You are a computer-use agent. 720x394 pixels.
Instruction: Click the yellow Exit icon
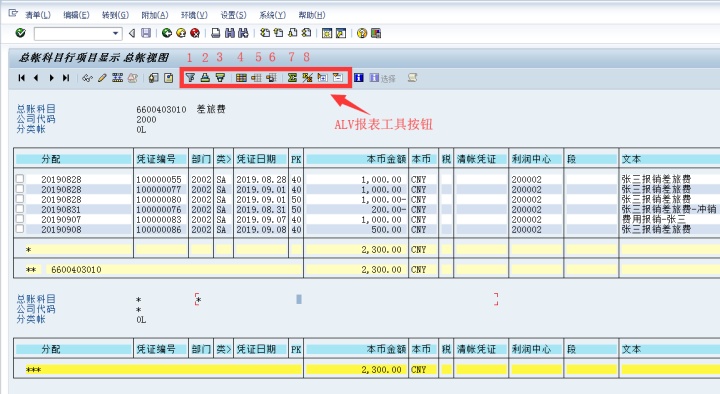(181, 33)
